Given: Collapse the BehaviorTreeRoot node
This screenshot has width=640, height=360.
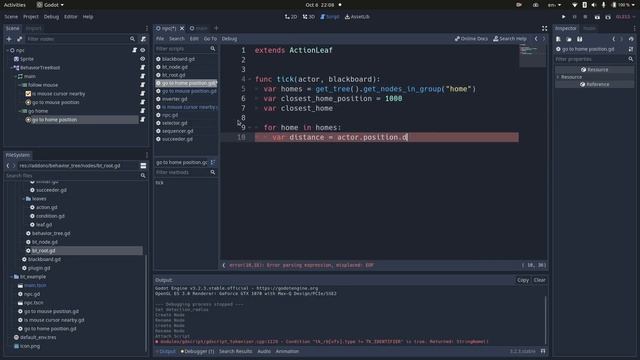Looking at the screenshot, I should pos(11,67).
